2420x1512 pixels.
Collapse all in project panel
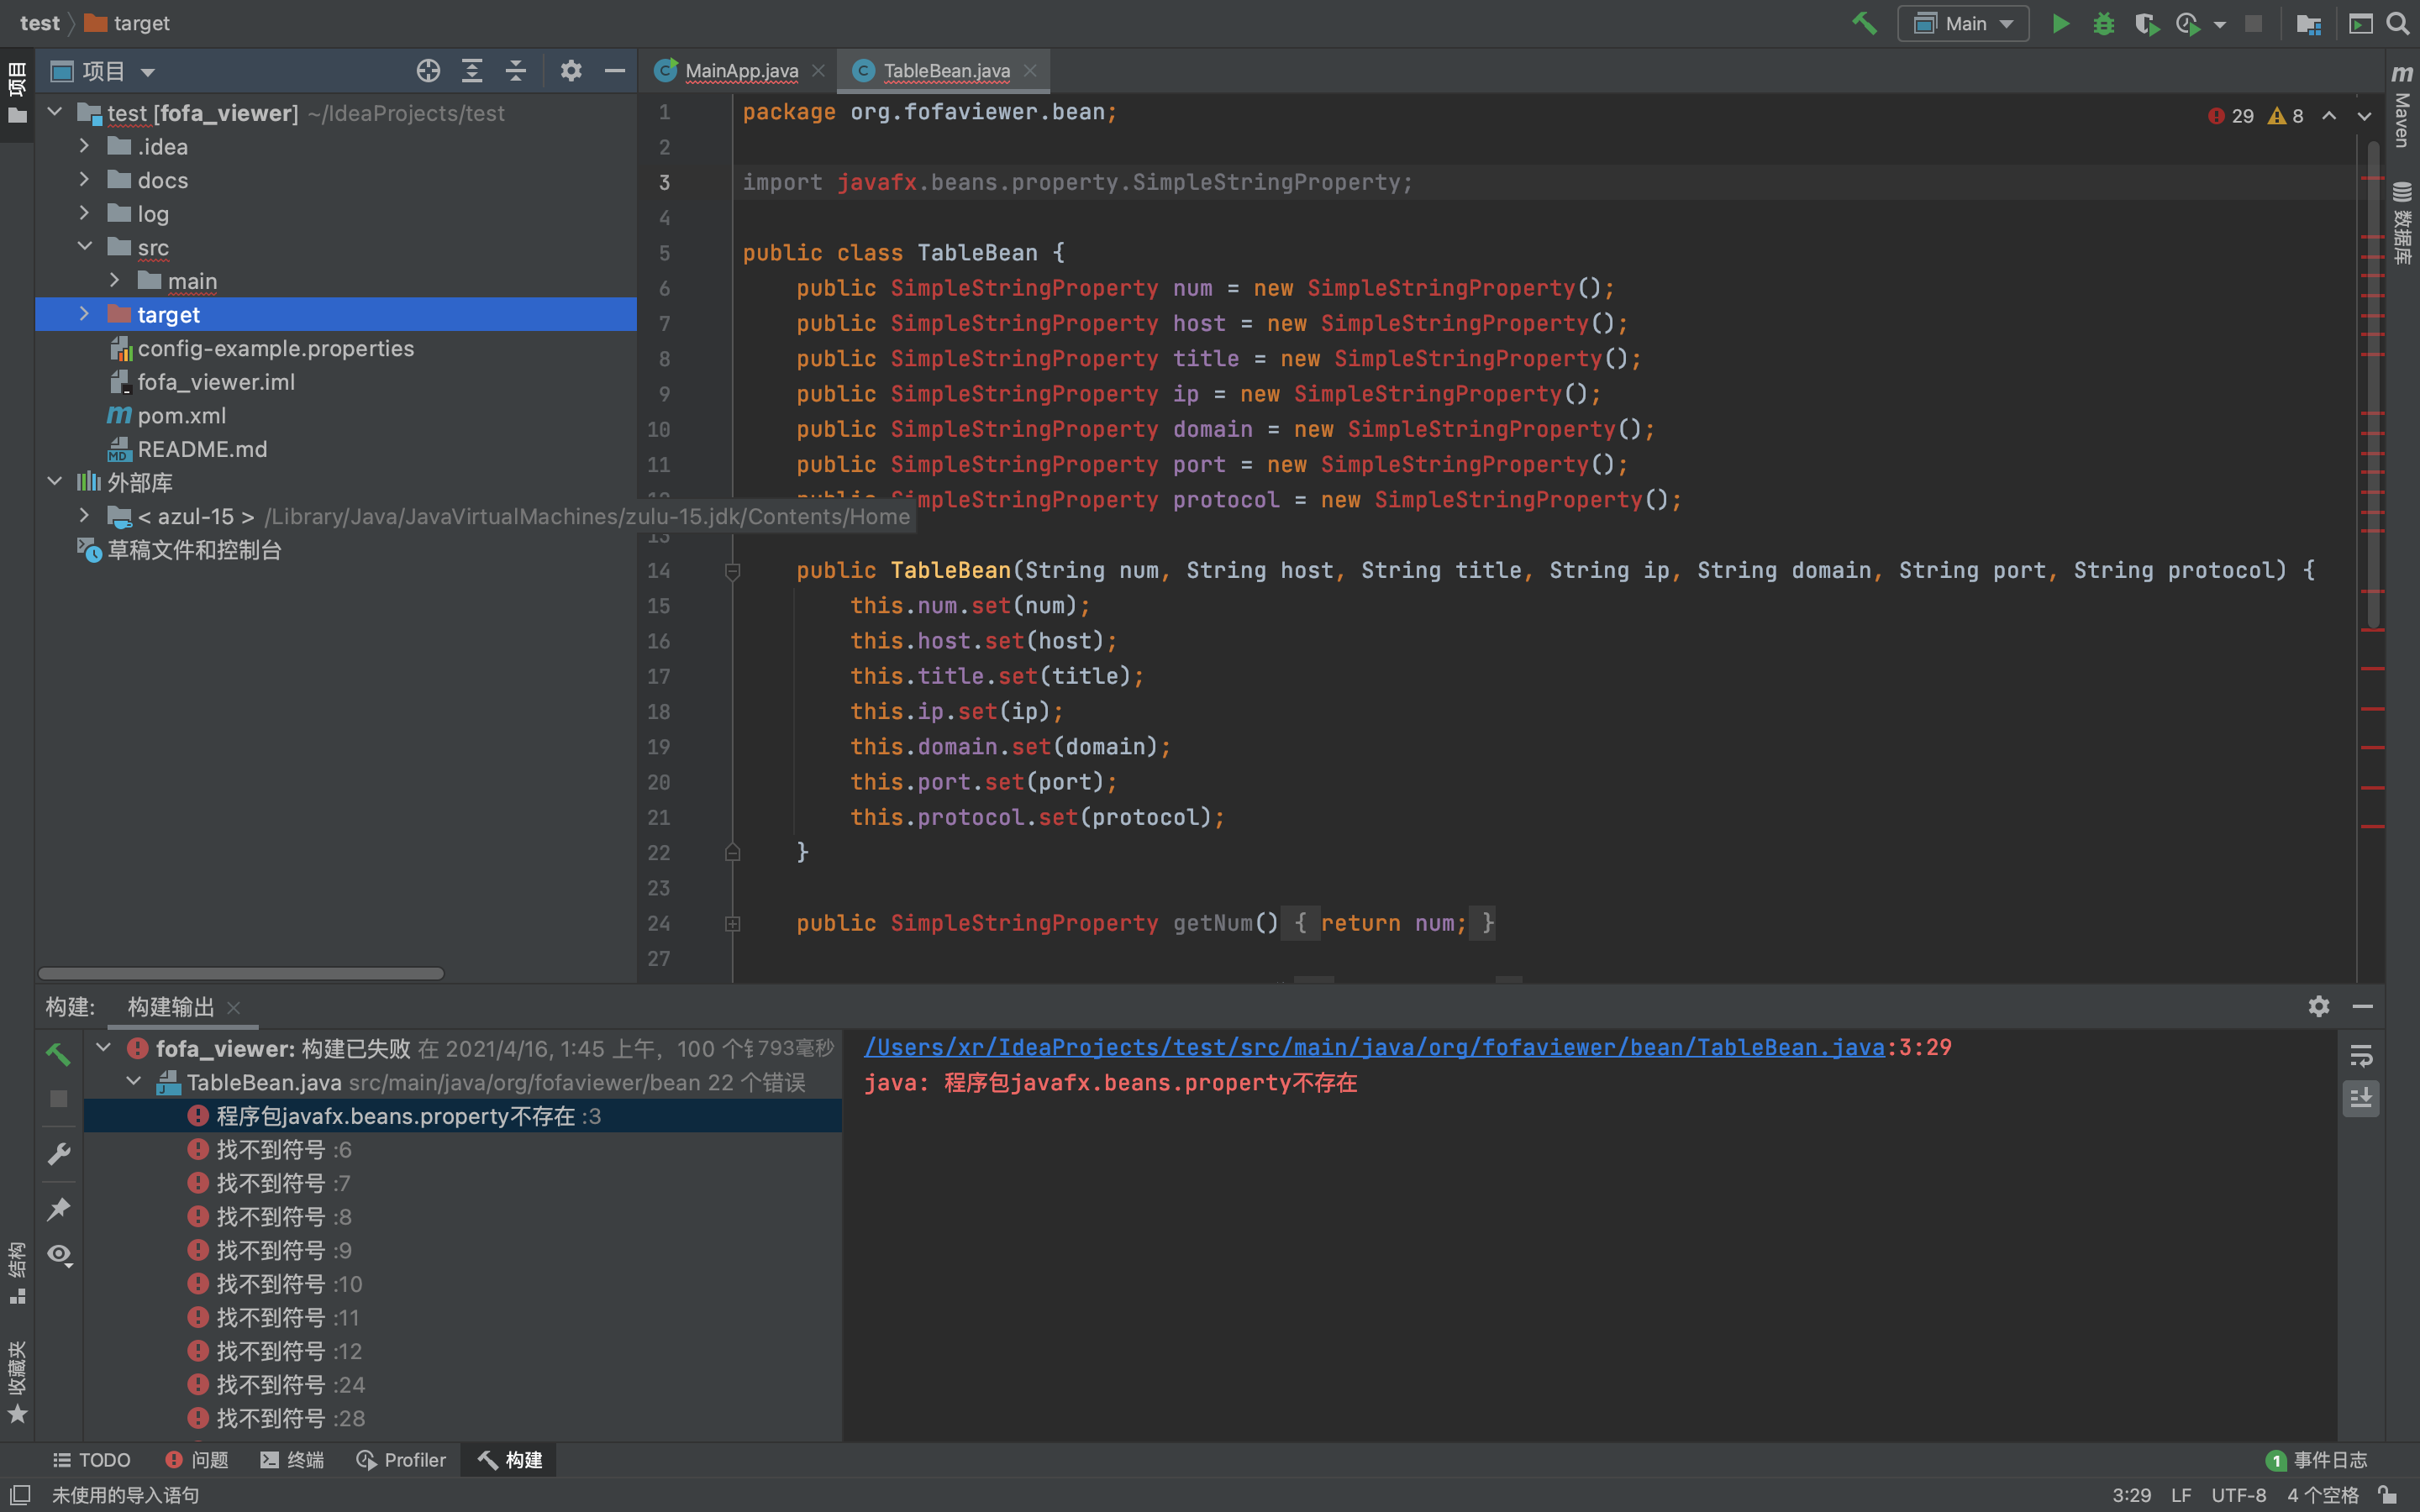coord(515,71)
